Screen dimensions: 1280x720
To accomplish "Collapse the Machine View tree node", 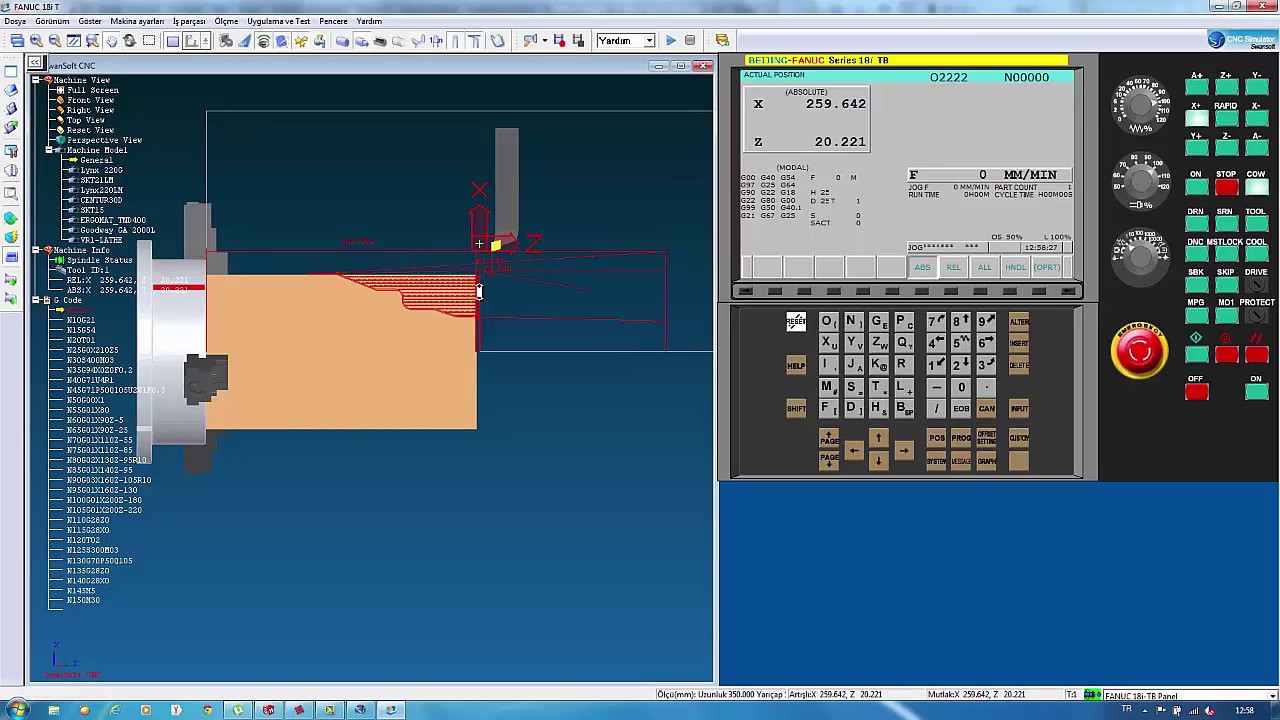I will [x=36, y=80].
